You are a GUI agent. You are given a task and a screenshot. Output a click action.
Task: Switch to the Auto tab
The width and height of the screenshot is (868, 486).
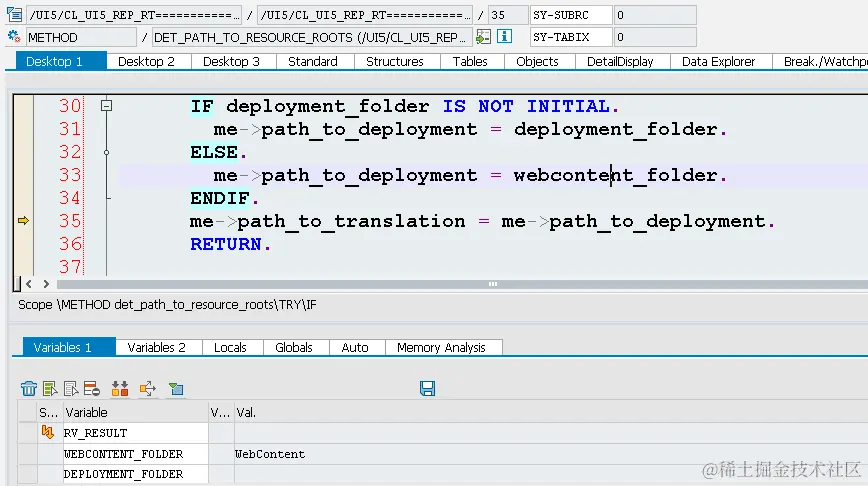coord(355,348)
